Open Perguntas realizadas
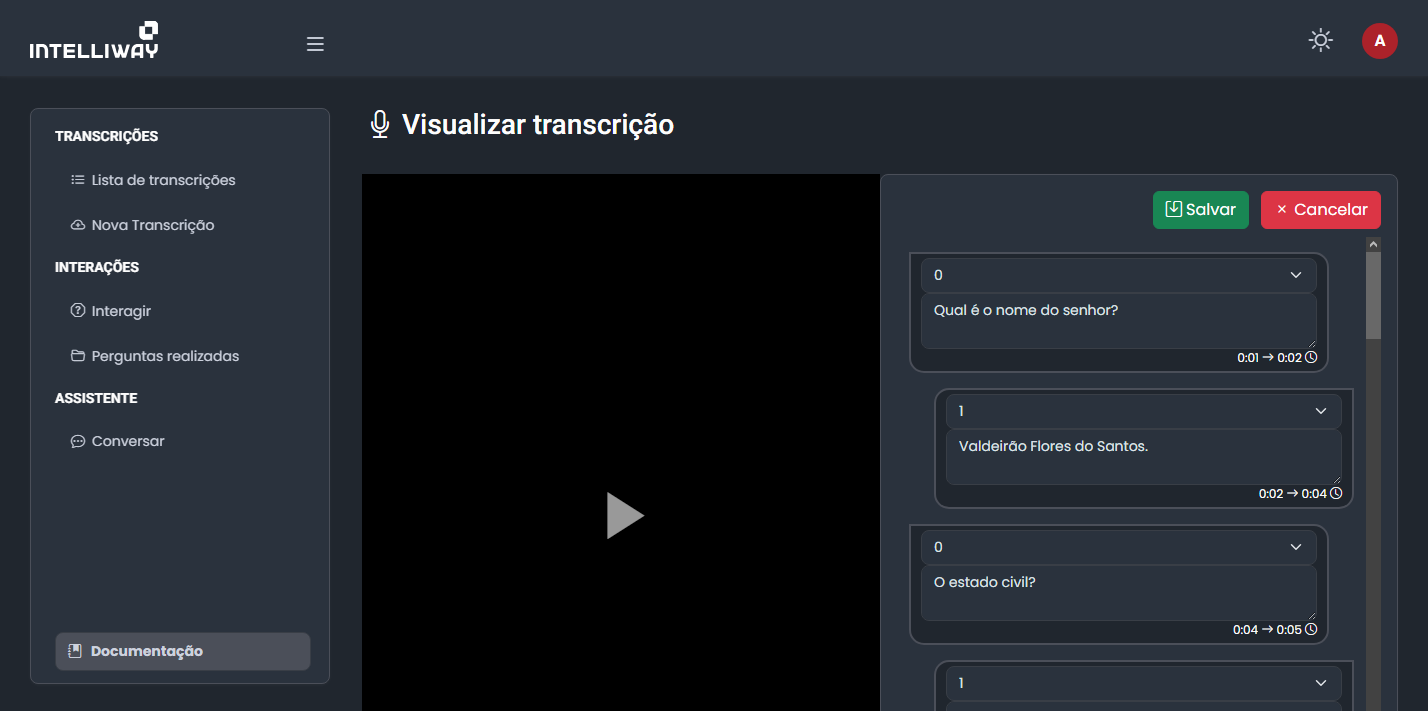This screenshot has width=1428, height=711. coord(165,356)
